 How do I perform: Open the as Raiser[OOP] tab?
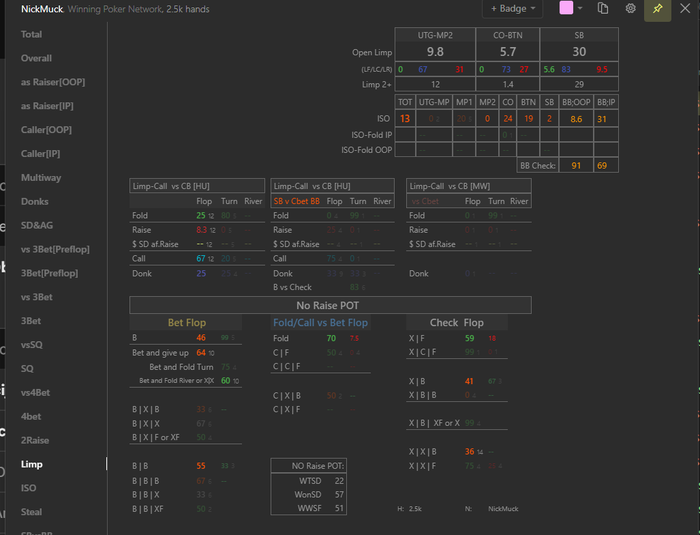(x=53, y=82)
